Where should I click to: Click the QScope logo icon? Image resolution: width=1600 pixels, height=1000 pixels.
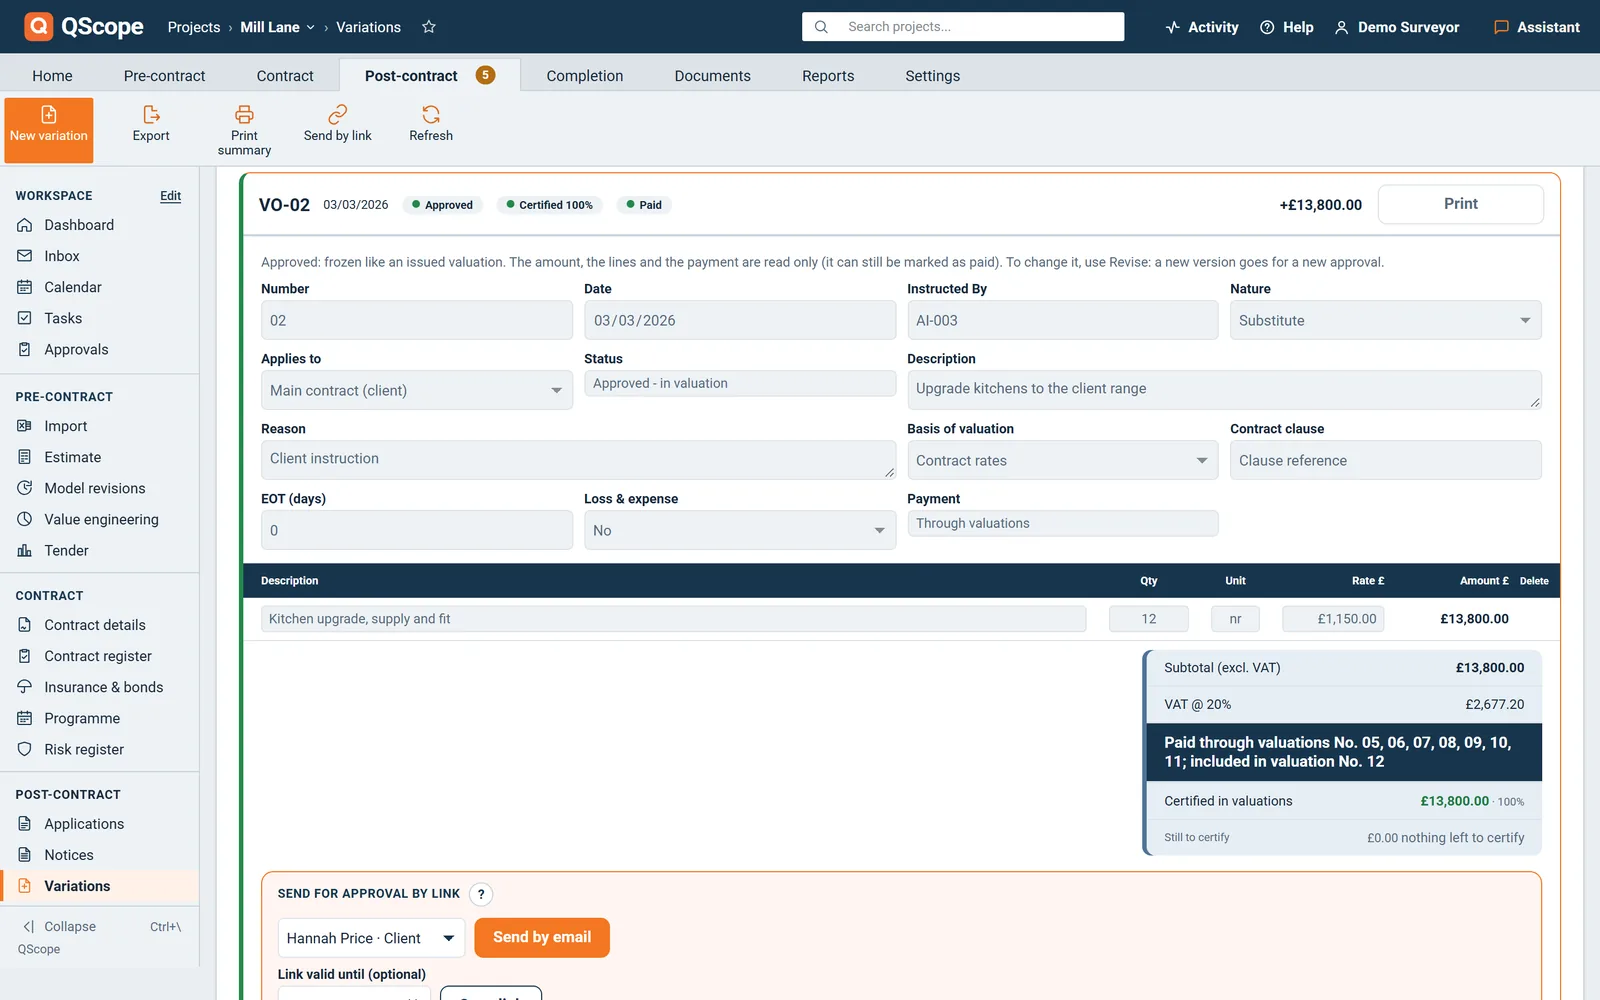(x=38, y=26)
